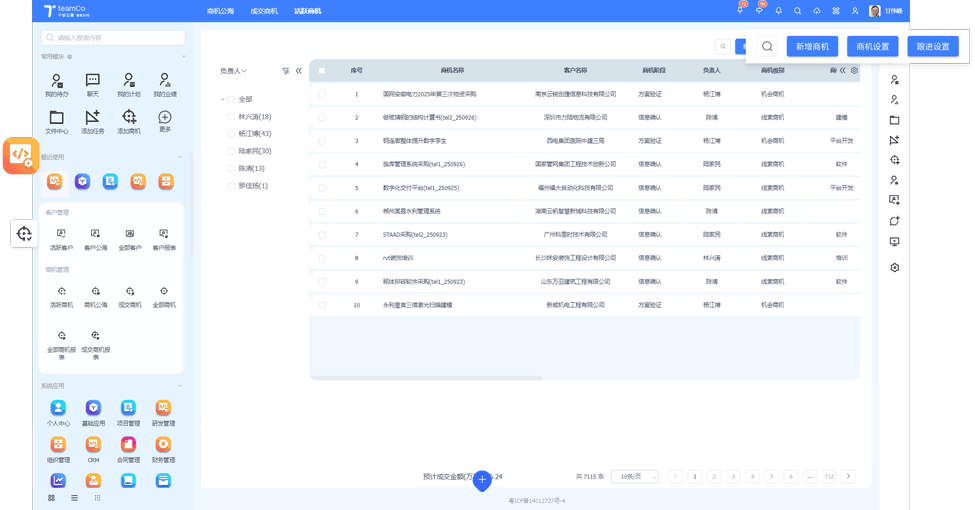Viewport: 975px width, 510px height.
Task: Open the CRM application icon
Action: coord(93,445)
